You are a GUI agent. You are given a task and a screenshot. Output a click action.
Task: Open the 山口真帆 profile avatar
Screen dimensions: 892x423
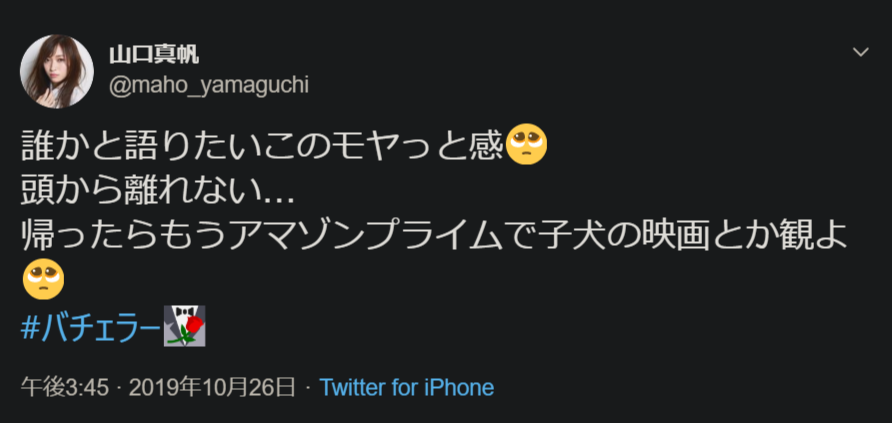tap(57, 71)
